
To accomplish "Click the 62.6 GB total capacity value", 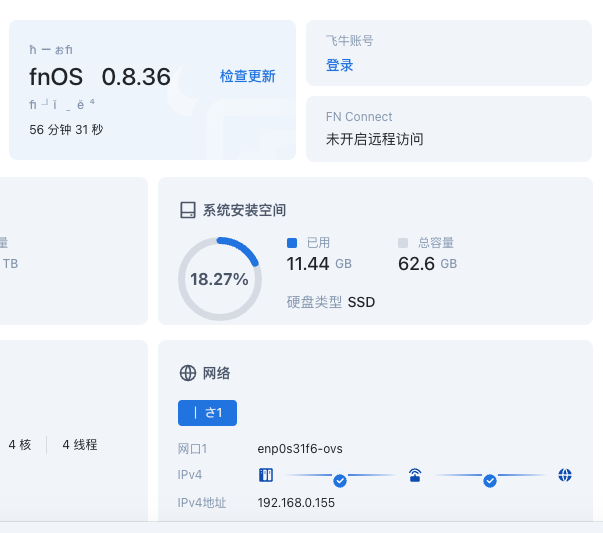I will (x=427, y=264).
